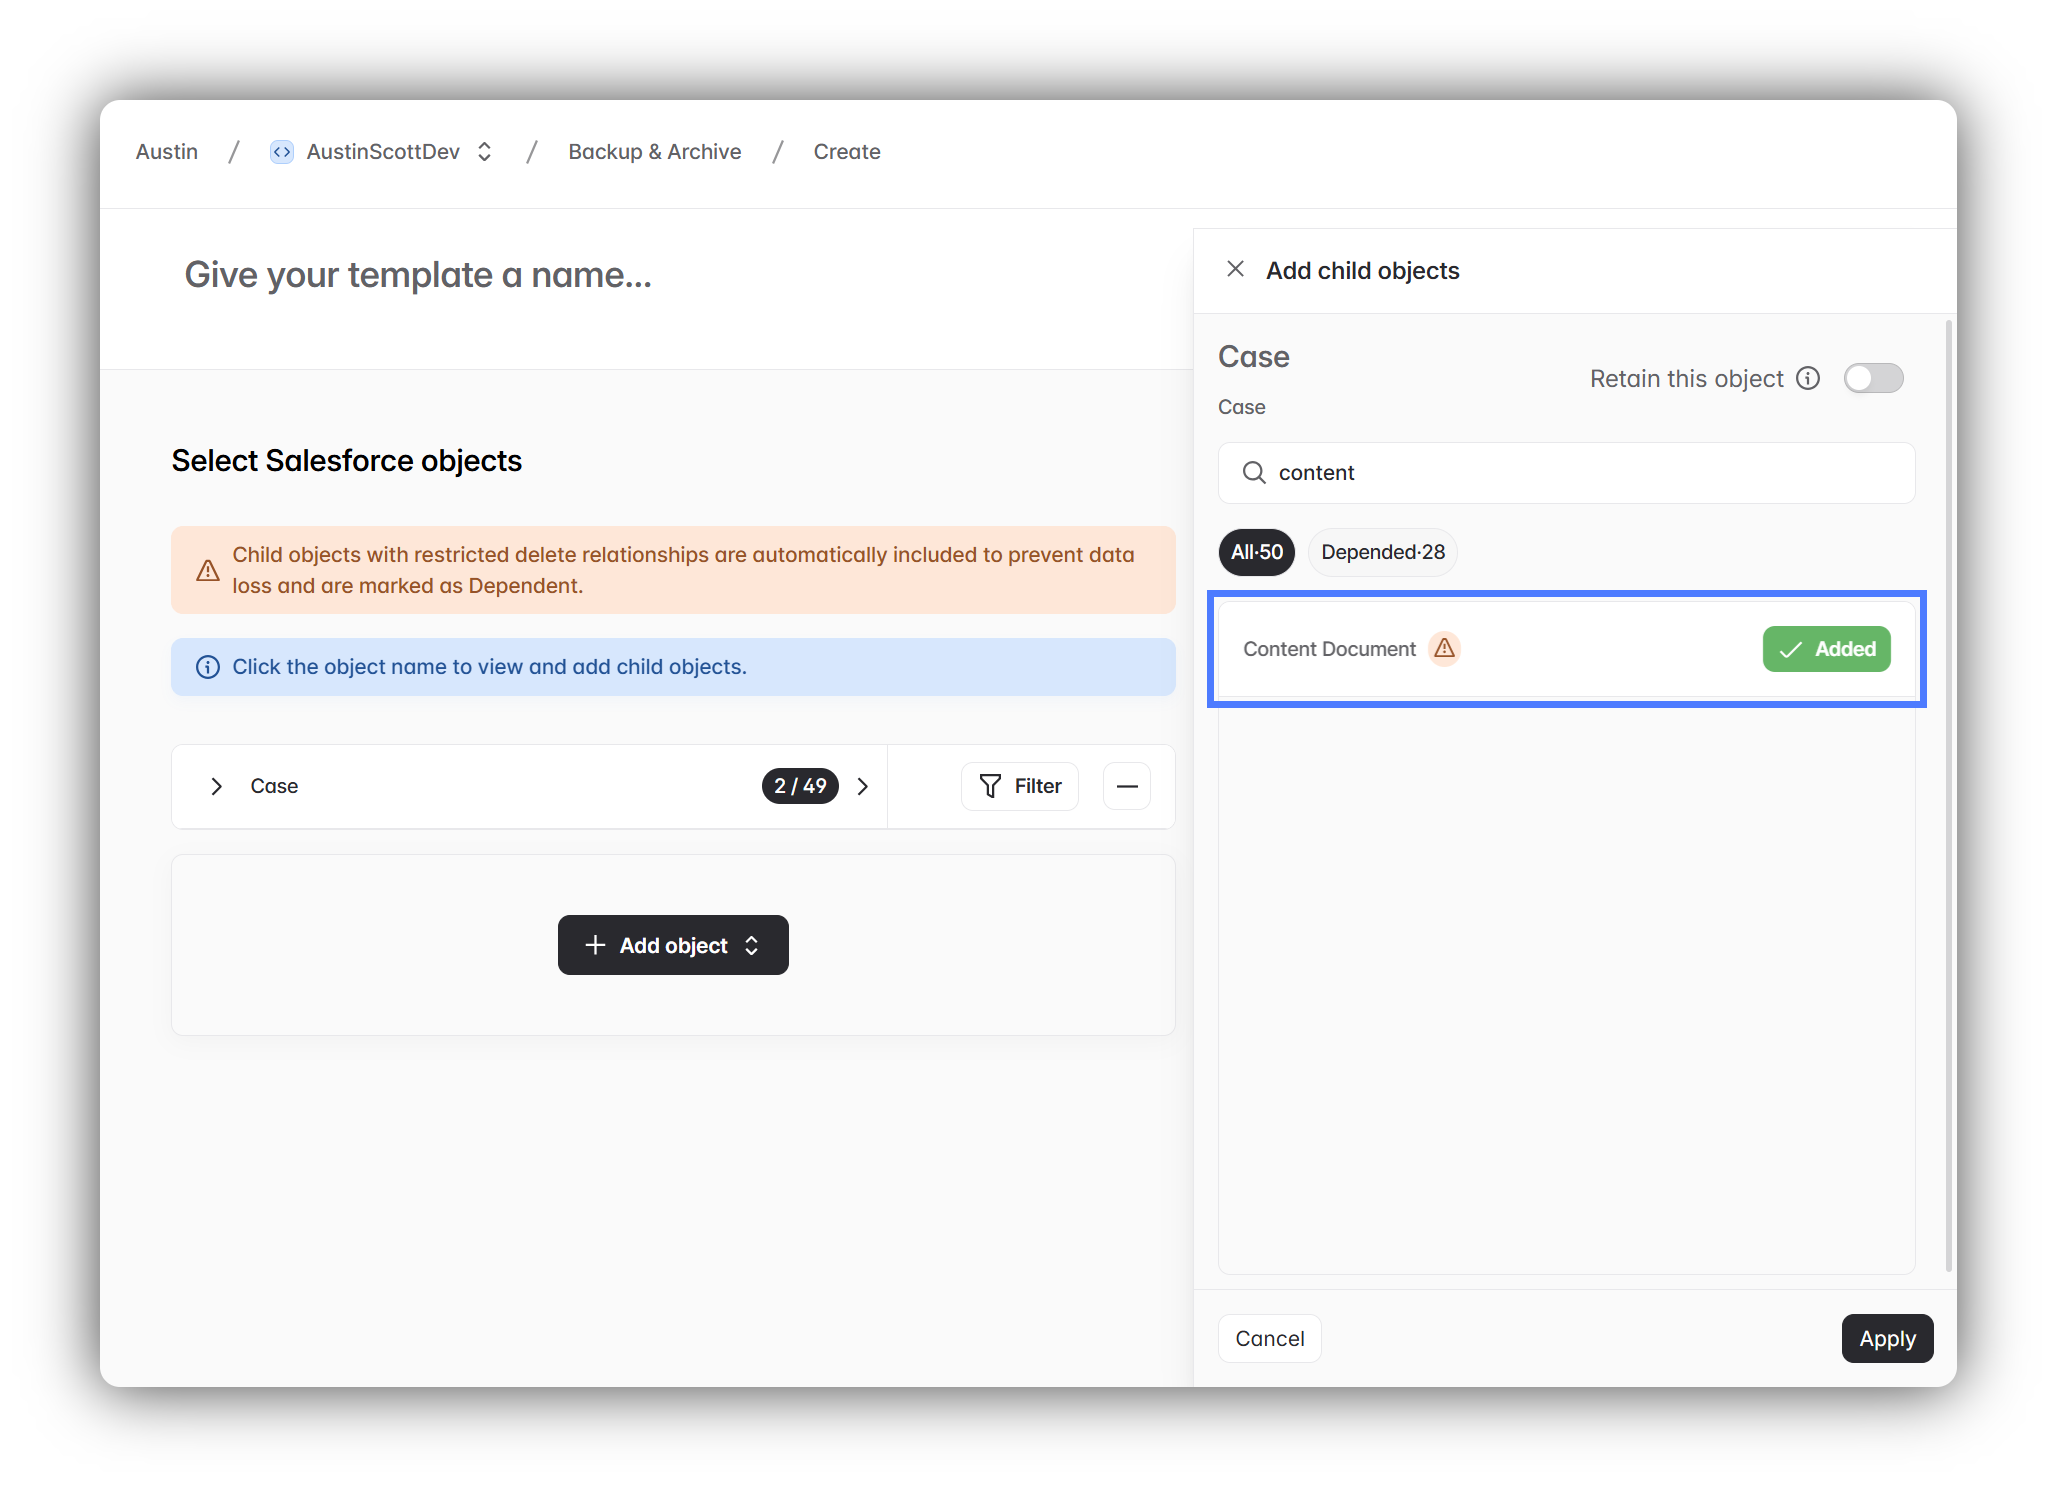Open the AustinScottDev environment switcher

485,152
